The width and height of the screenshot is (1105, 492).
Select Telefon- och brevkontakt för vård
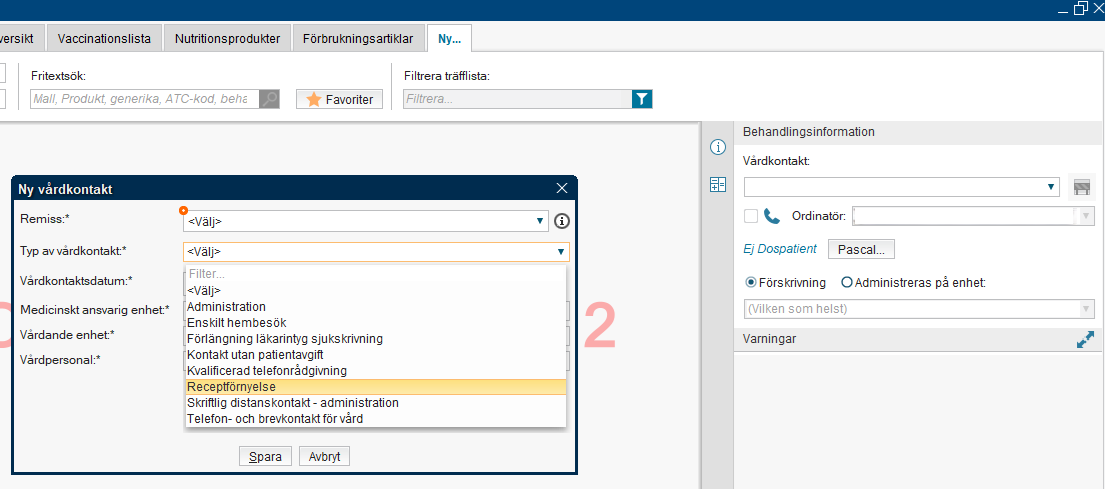coord(376,419)
